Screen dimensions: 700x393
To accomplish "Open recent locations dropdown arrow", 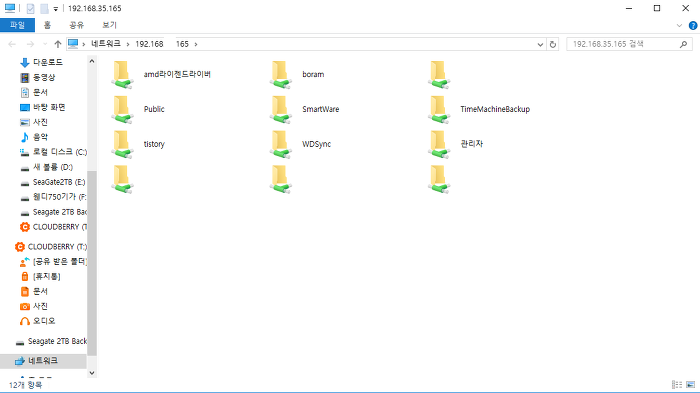I will pos(45,44).
